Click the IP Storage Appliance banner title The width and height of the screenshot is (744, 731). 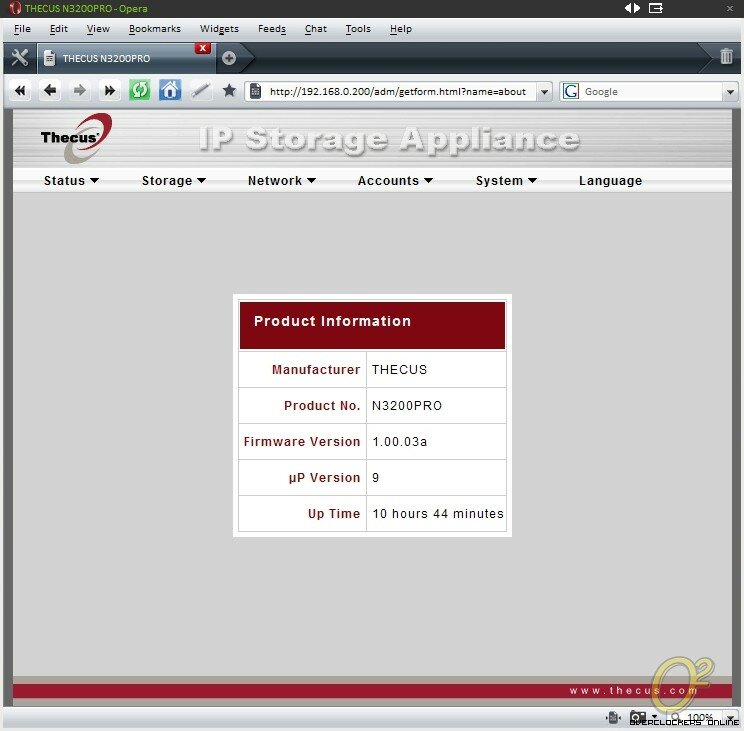point(389,139)
